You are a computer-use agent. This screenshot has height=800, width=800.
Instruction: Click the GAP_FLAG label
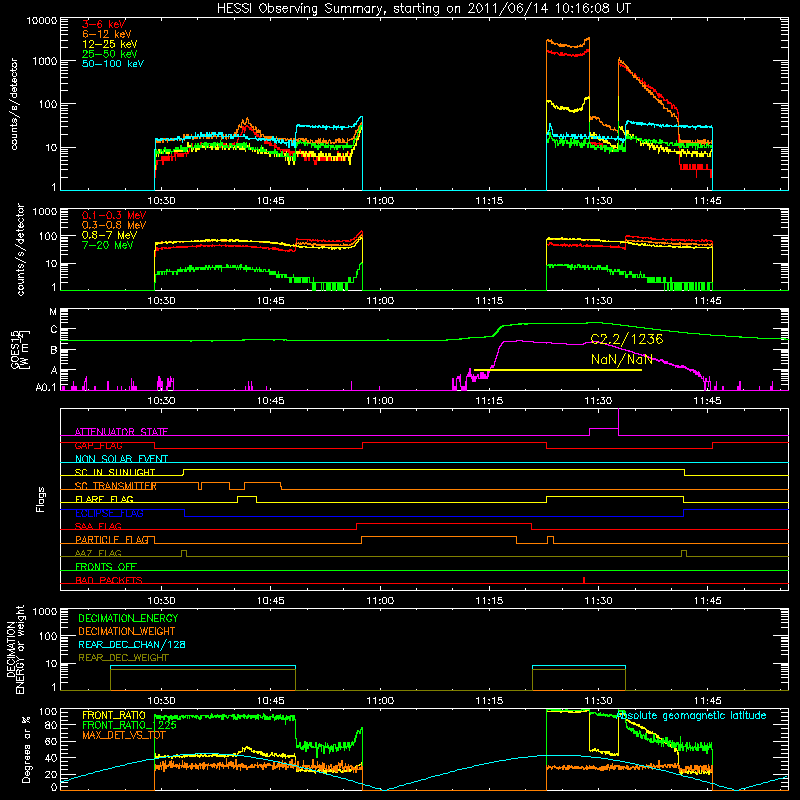point(98,445)
